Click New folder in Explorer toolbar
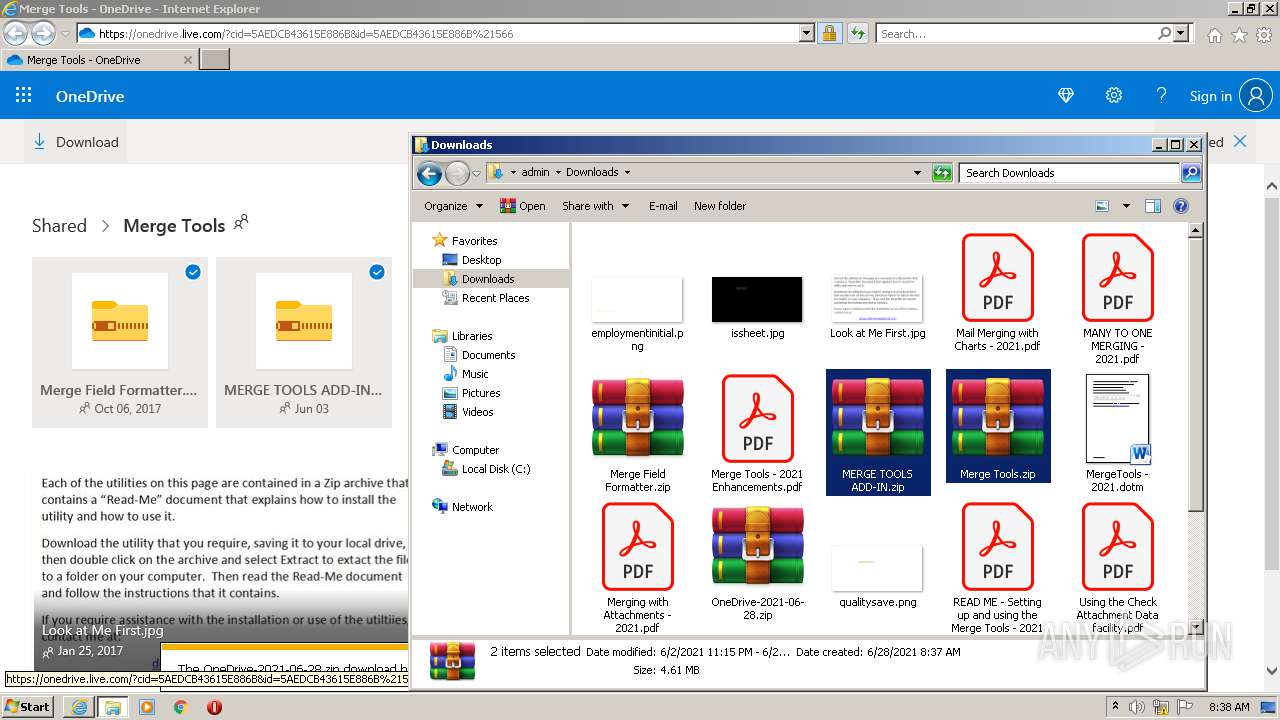This screenshot has width=1280, height=720. click(x=720, y=206)
